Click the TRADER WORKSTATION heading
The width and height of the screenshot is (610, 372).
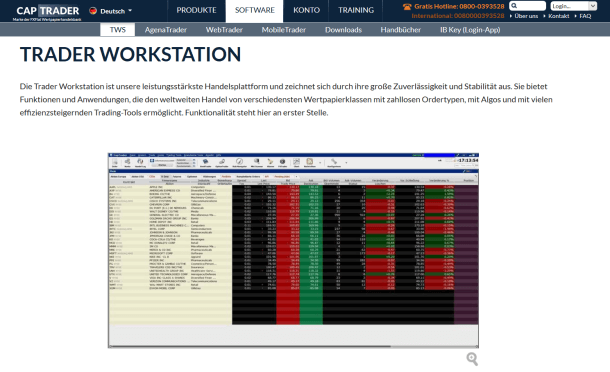(x=130, y=54)
